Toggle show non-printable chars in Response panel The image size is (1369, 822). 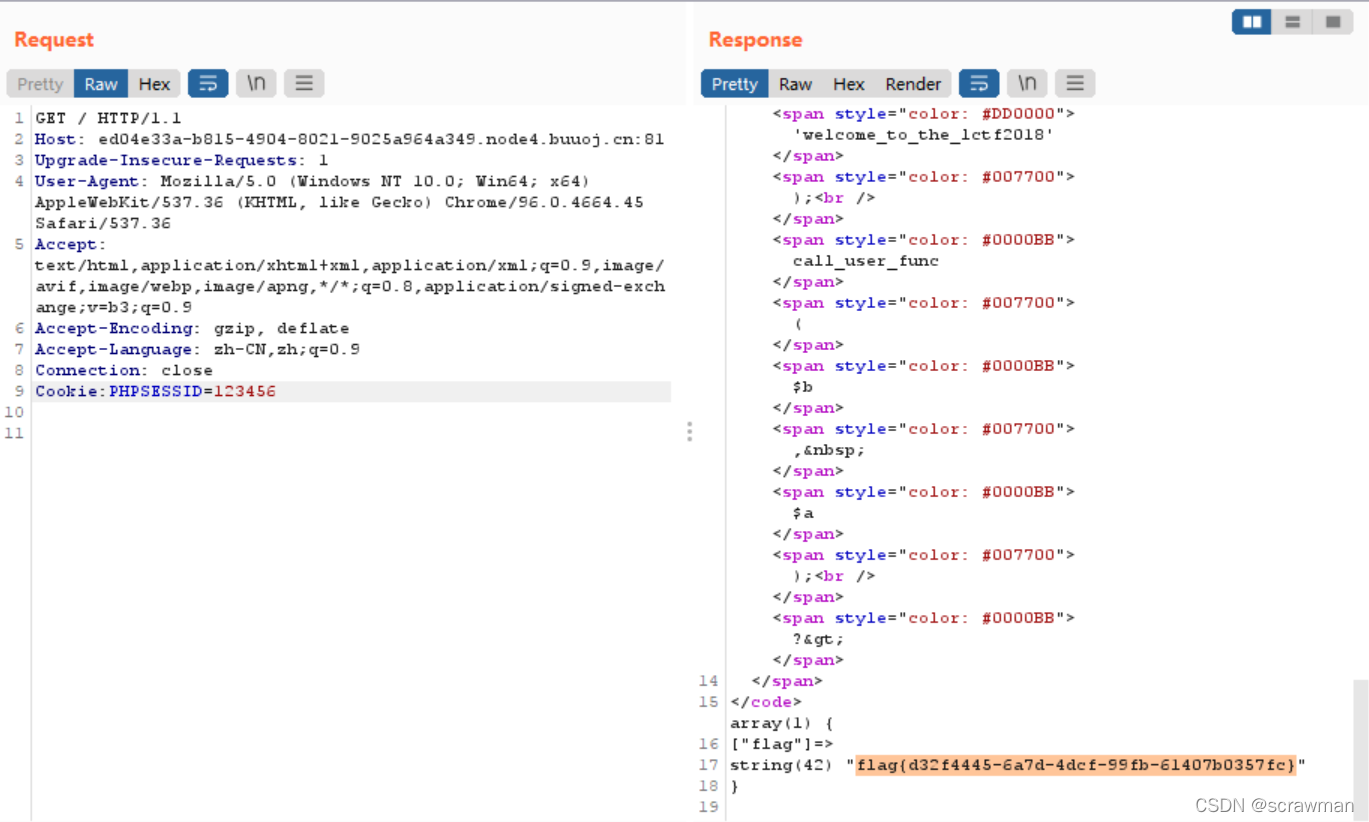pos(1027,84)
